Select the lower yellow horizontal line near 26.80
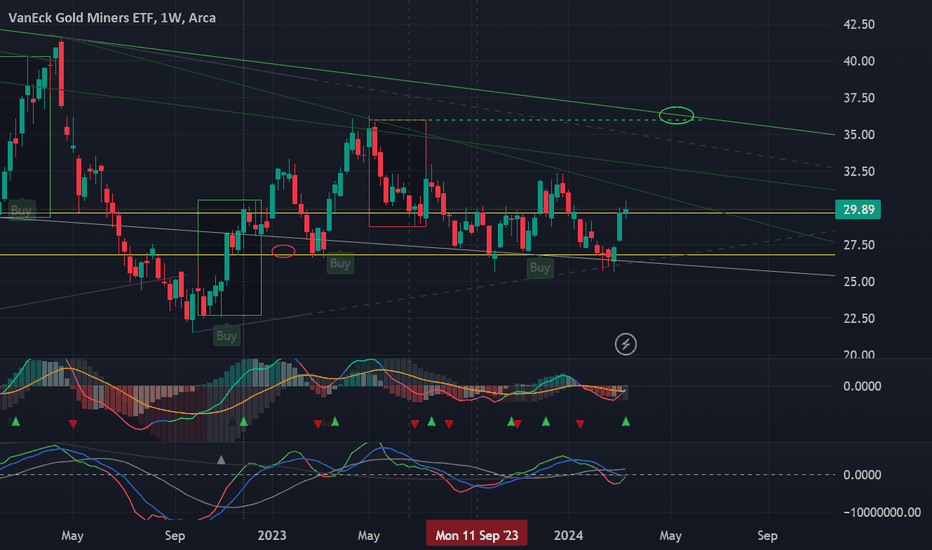The image size is (932, 550). pos(416,255)
